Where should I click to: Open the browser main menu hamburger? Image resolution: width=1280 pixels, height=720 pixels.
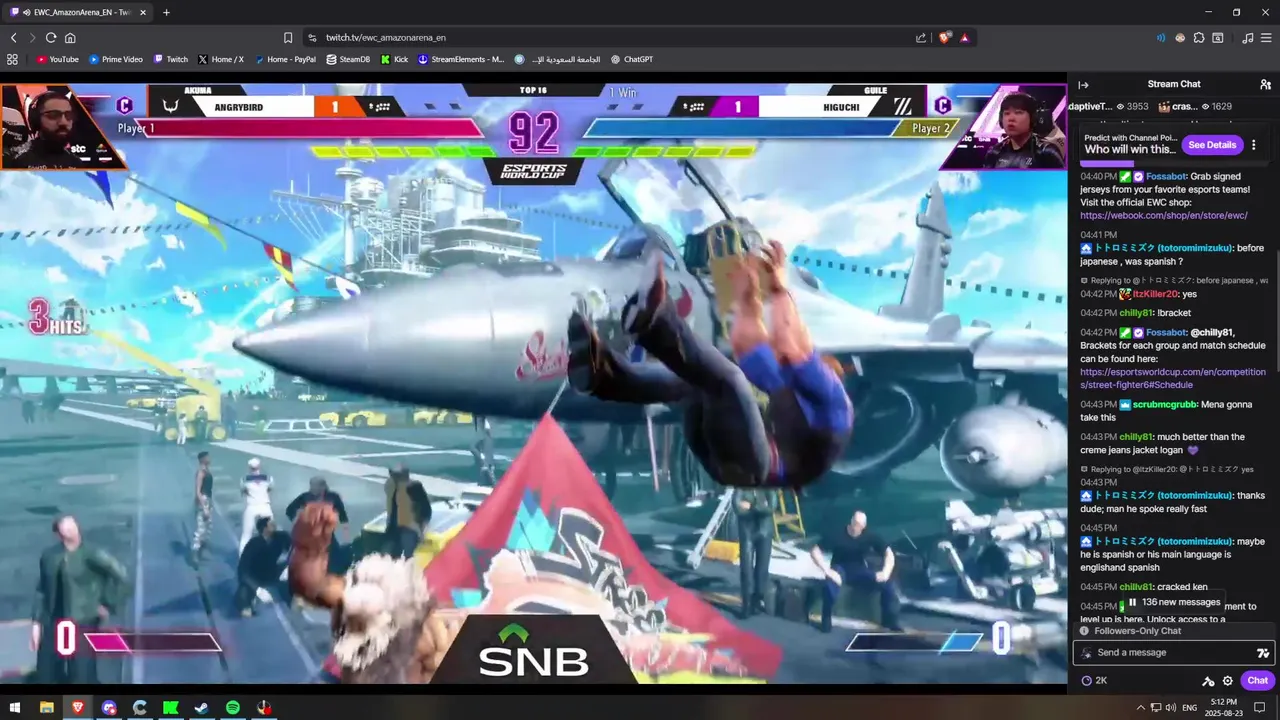coord(1266,38)
